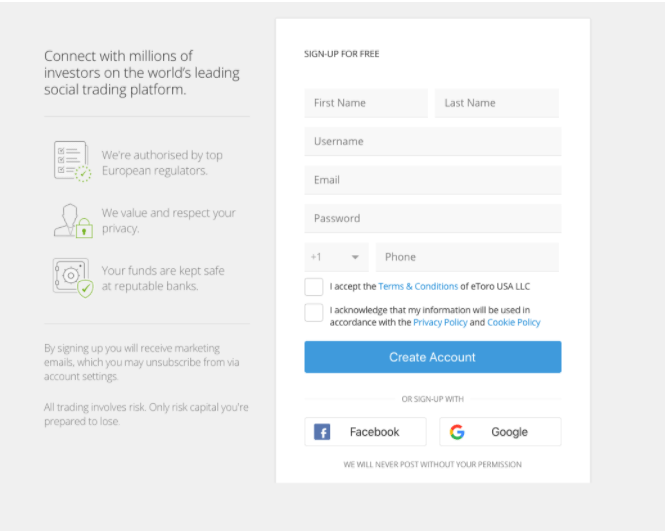Open the +1 country code dropdown

[x=336, y=257]
